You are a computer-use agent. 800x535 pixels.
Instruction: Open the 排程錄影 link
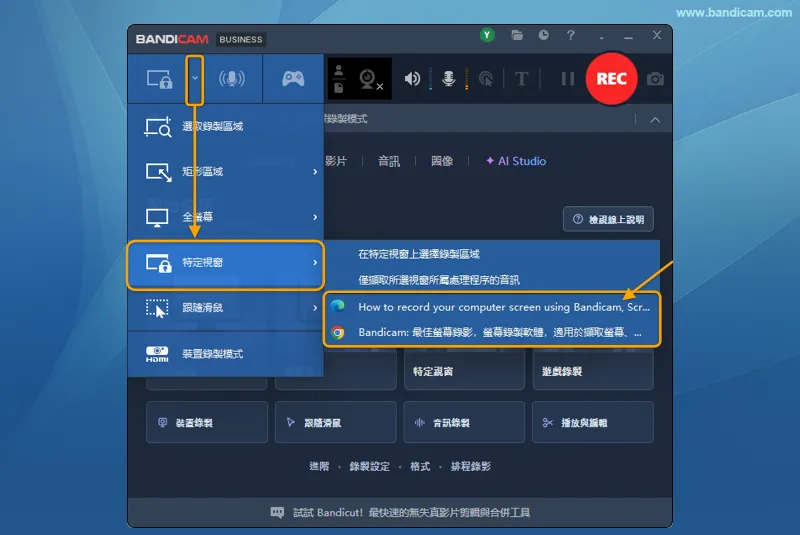470,466
